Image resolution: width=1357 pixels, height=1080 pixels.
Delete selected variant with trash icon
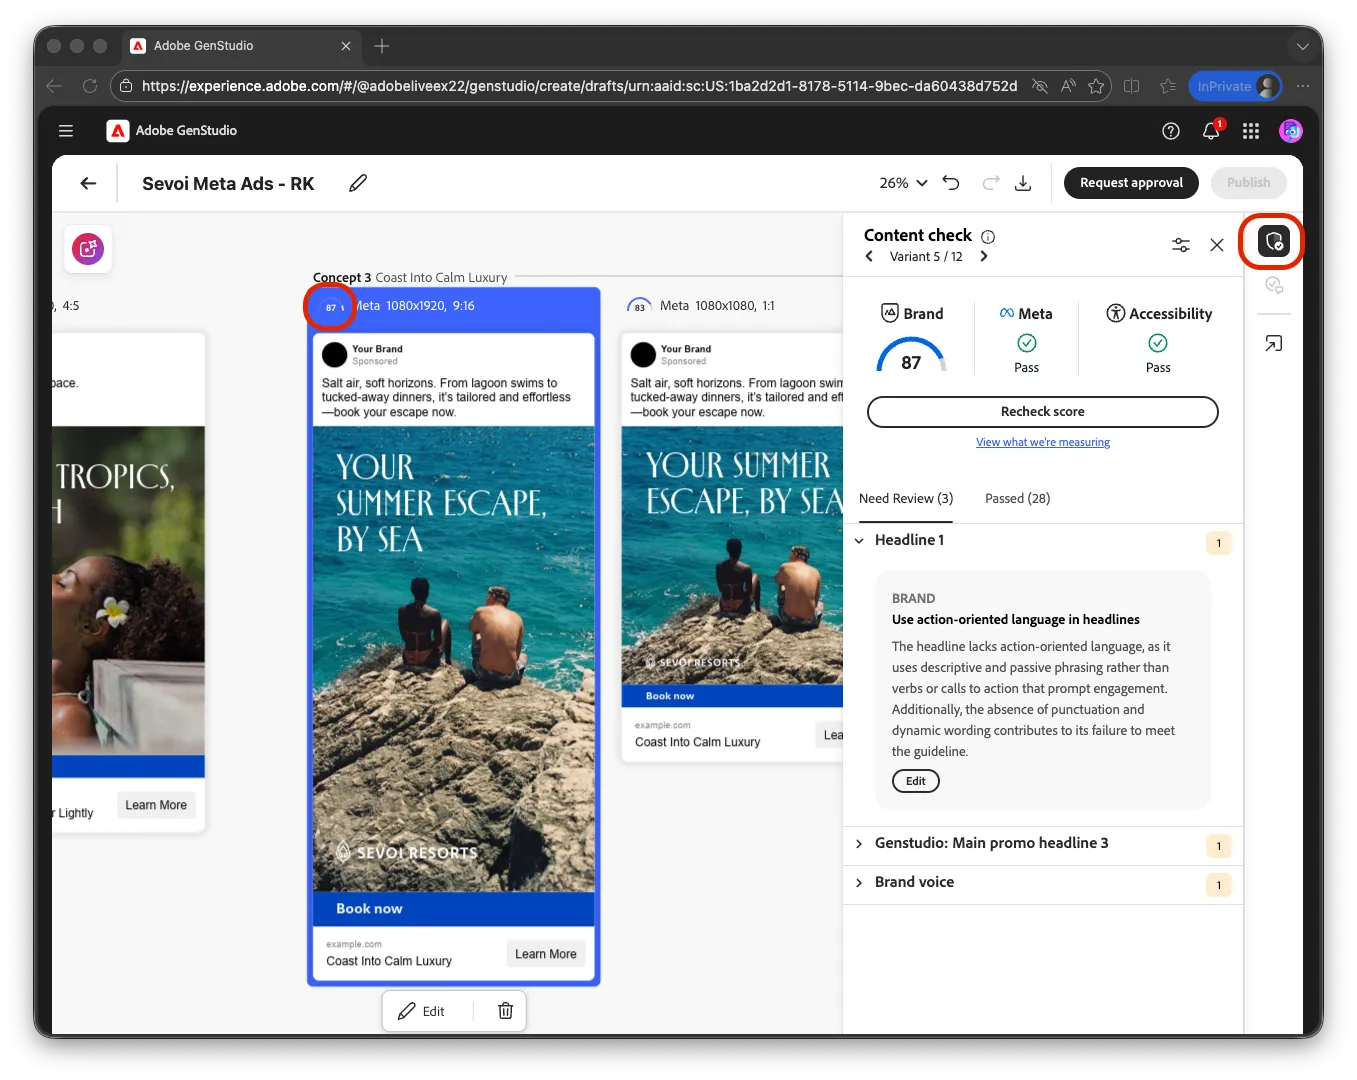pyautogui.click(x=505, y=1011)
